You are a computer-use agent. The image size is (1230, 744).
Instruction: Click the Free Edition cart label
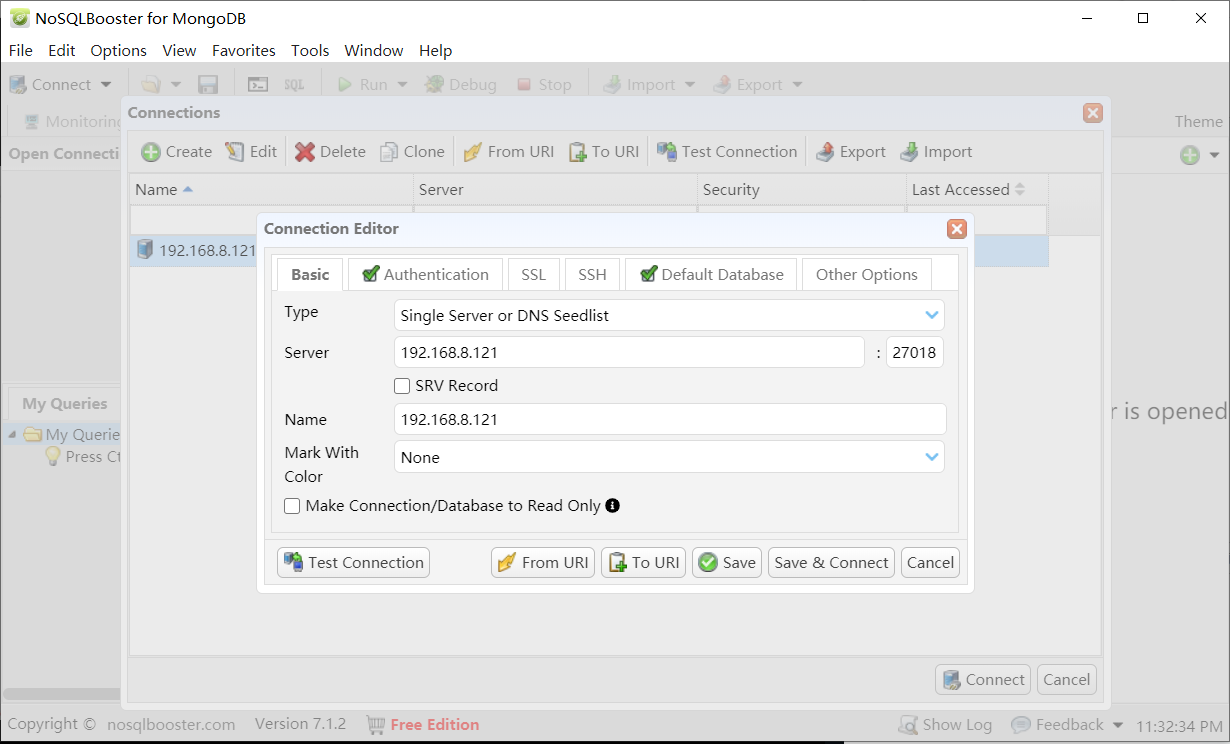pyautogui.click(x=423, y=725)
